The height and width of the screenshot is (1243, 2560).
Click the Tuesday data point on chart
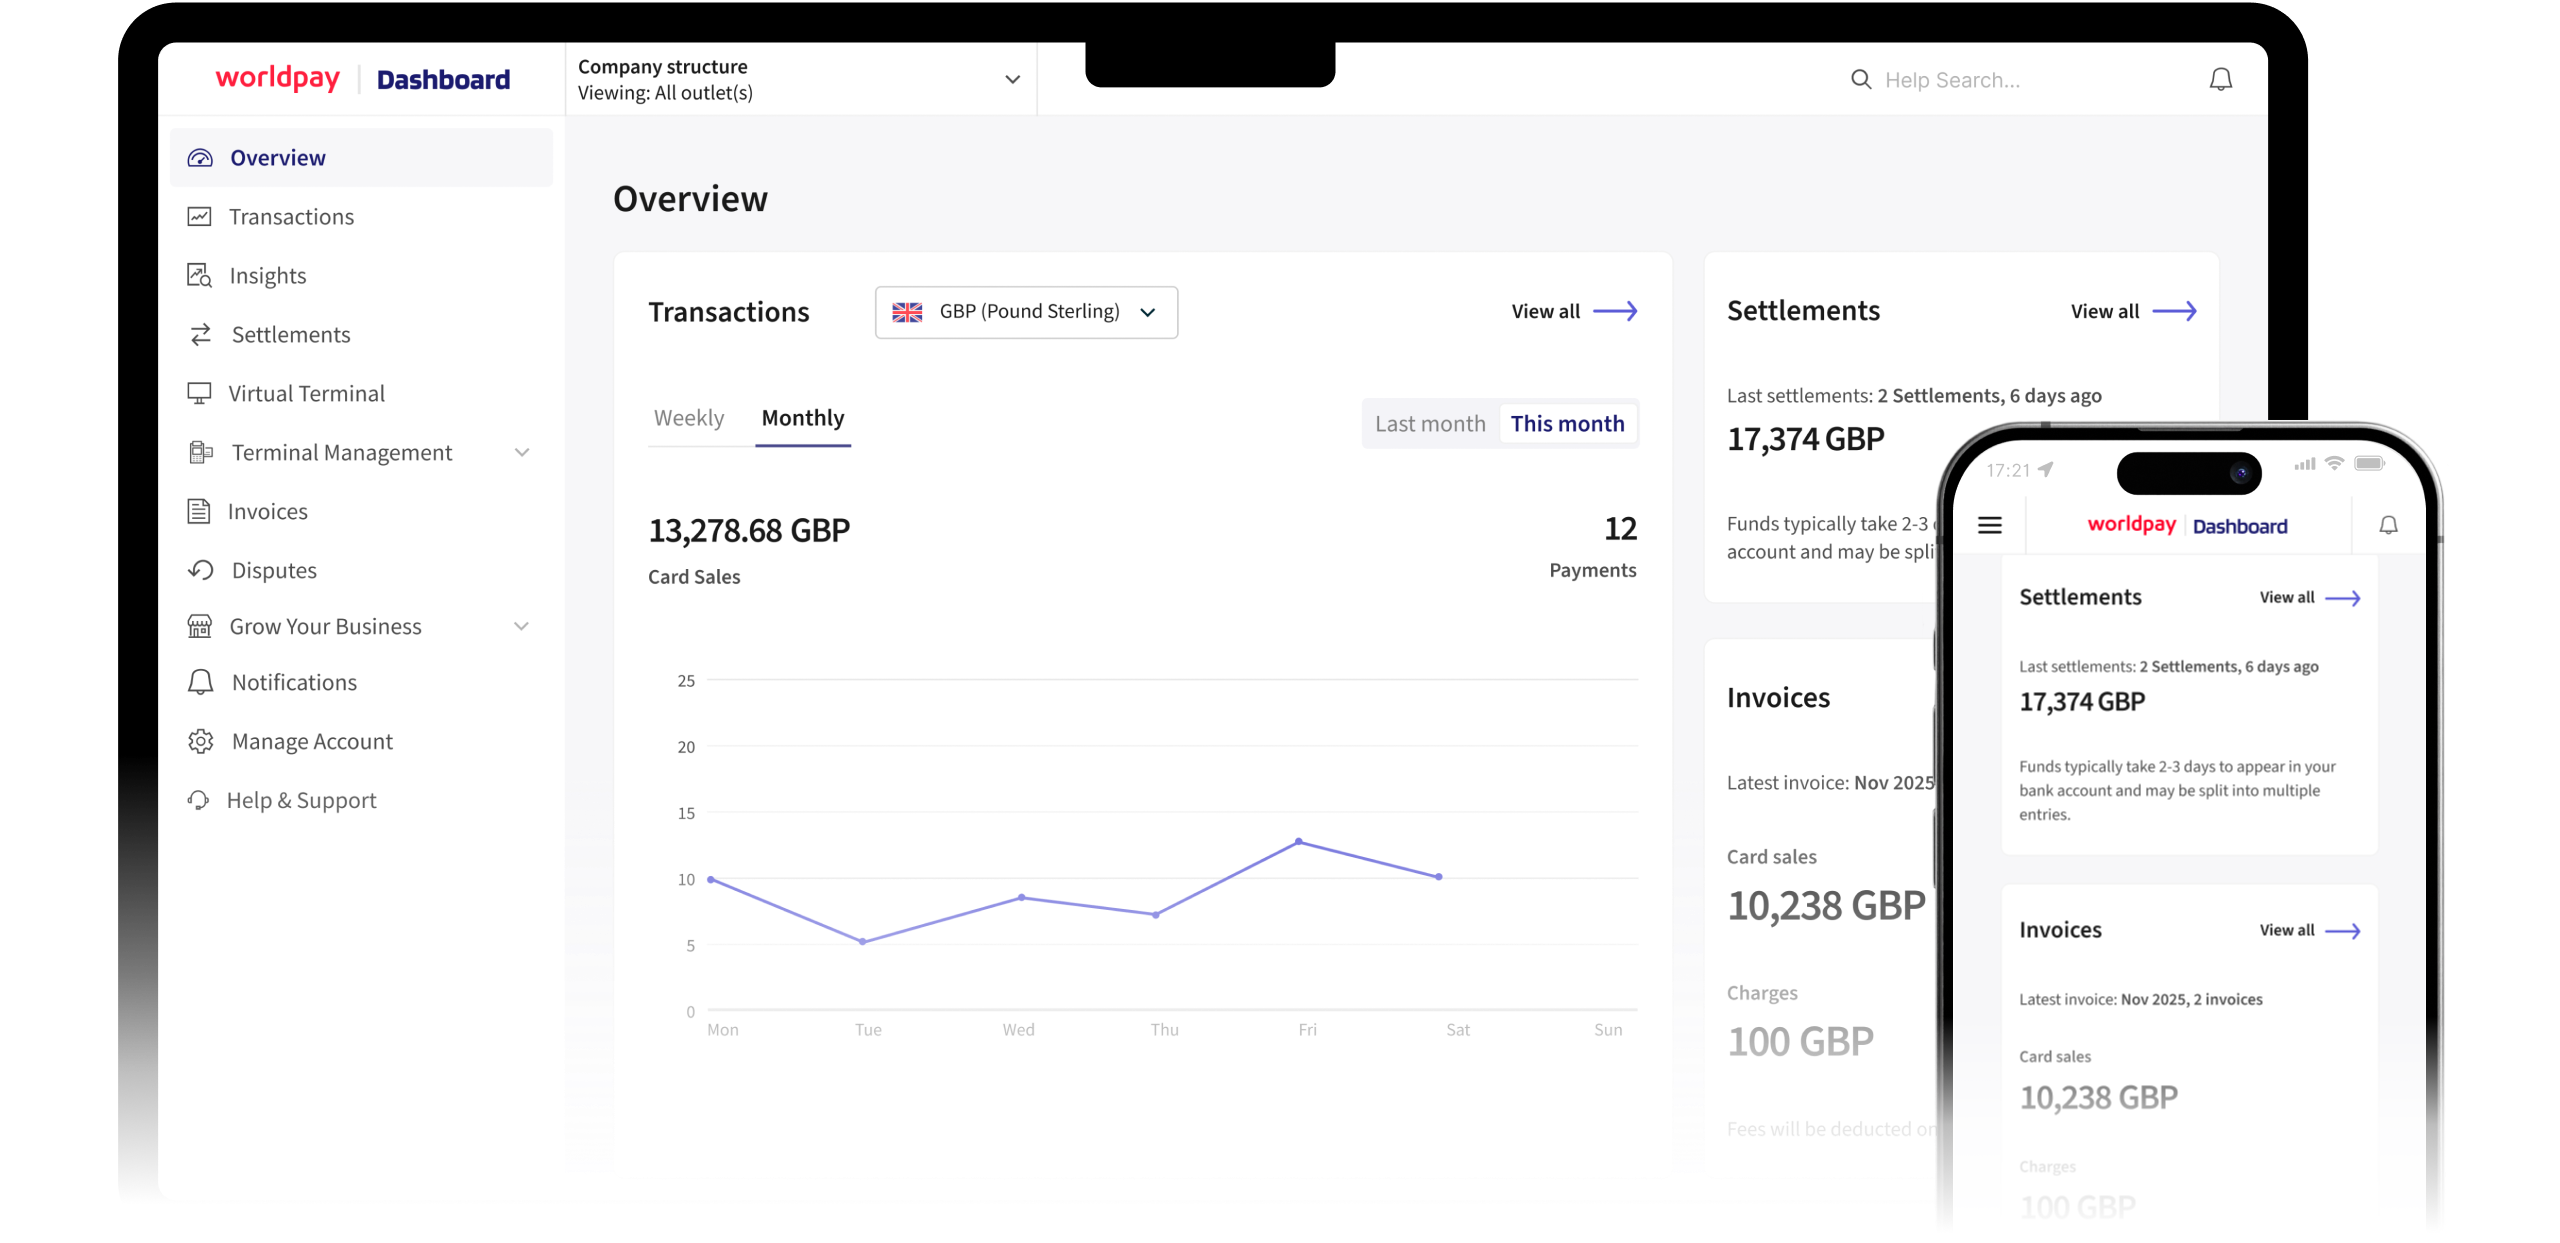pyautogui.click(x=863, y=941)
